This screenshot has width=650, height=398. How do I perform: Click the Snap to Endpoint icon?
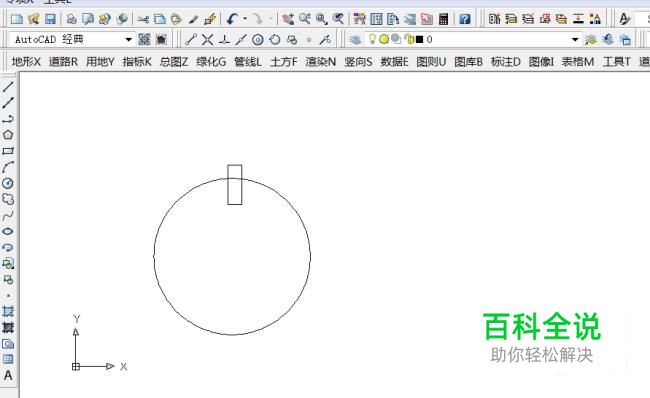click(191, 40)
